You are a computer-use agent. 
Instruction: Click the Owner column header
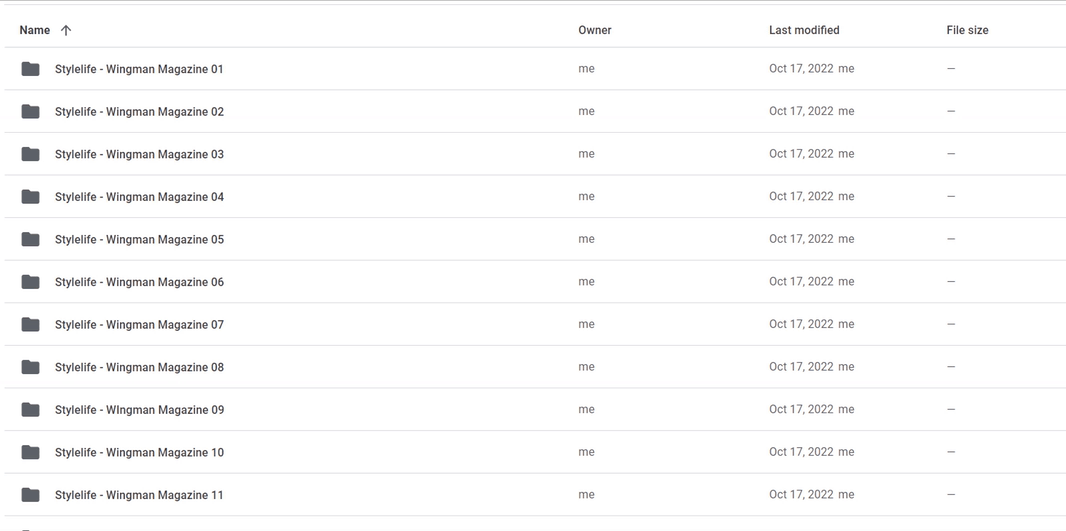click(x=595, y=30)
